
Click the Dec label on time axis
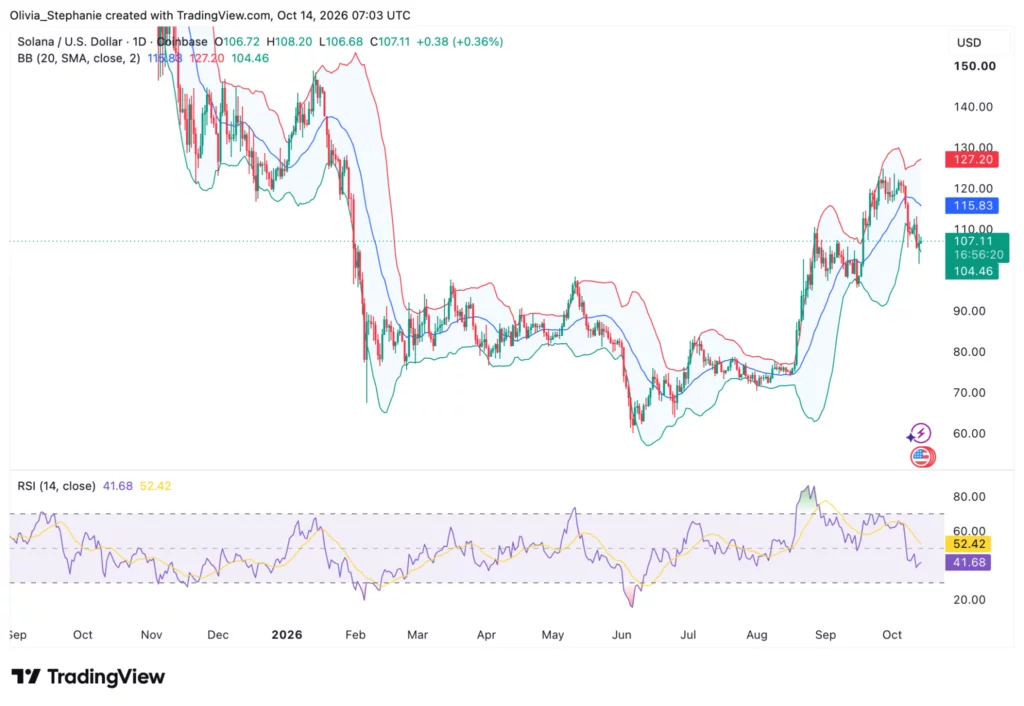click(x=218, y=635)
